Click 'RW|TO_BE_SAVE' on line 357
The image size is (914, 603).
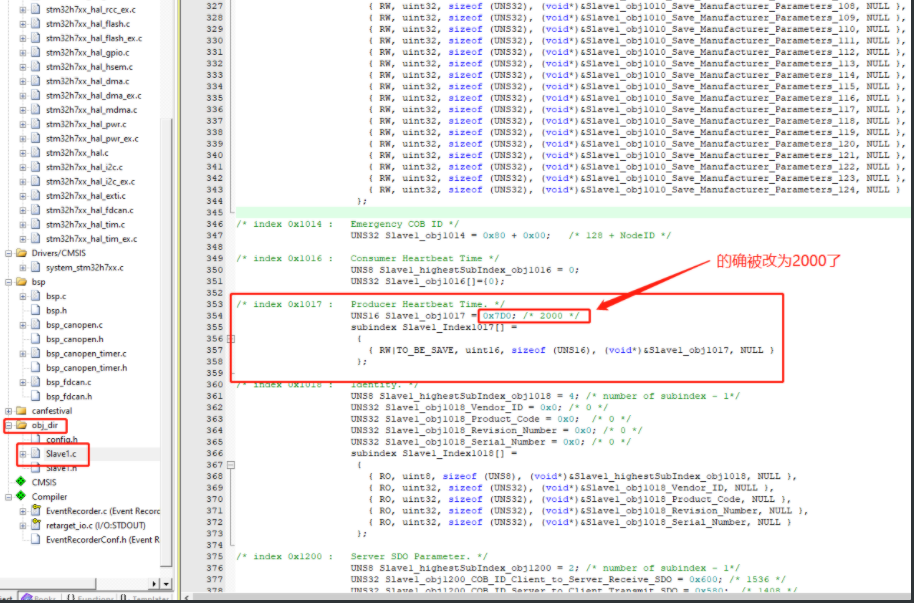(416, 350)
